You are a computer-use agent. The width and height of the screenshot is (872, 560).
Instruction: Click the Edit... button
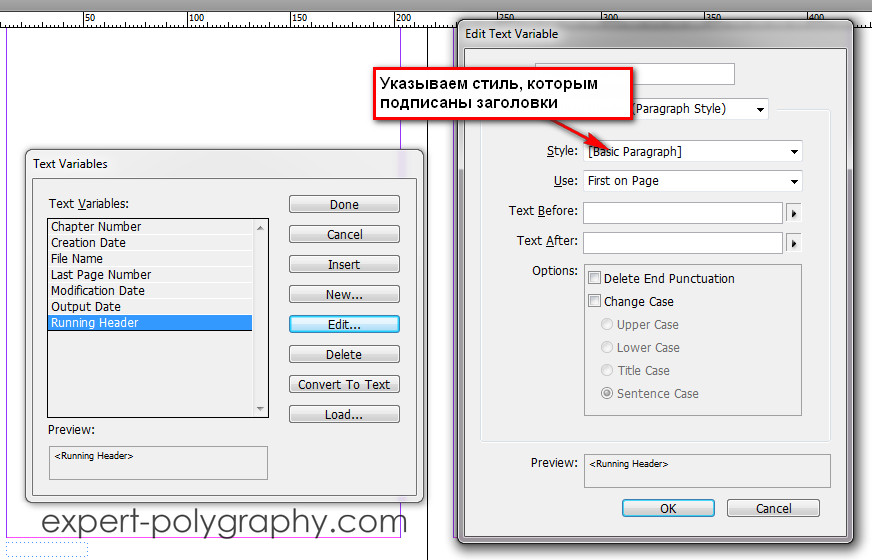pos(344,324)
